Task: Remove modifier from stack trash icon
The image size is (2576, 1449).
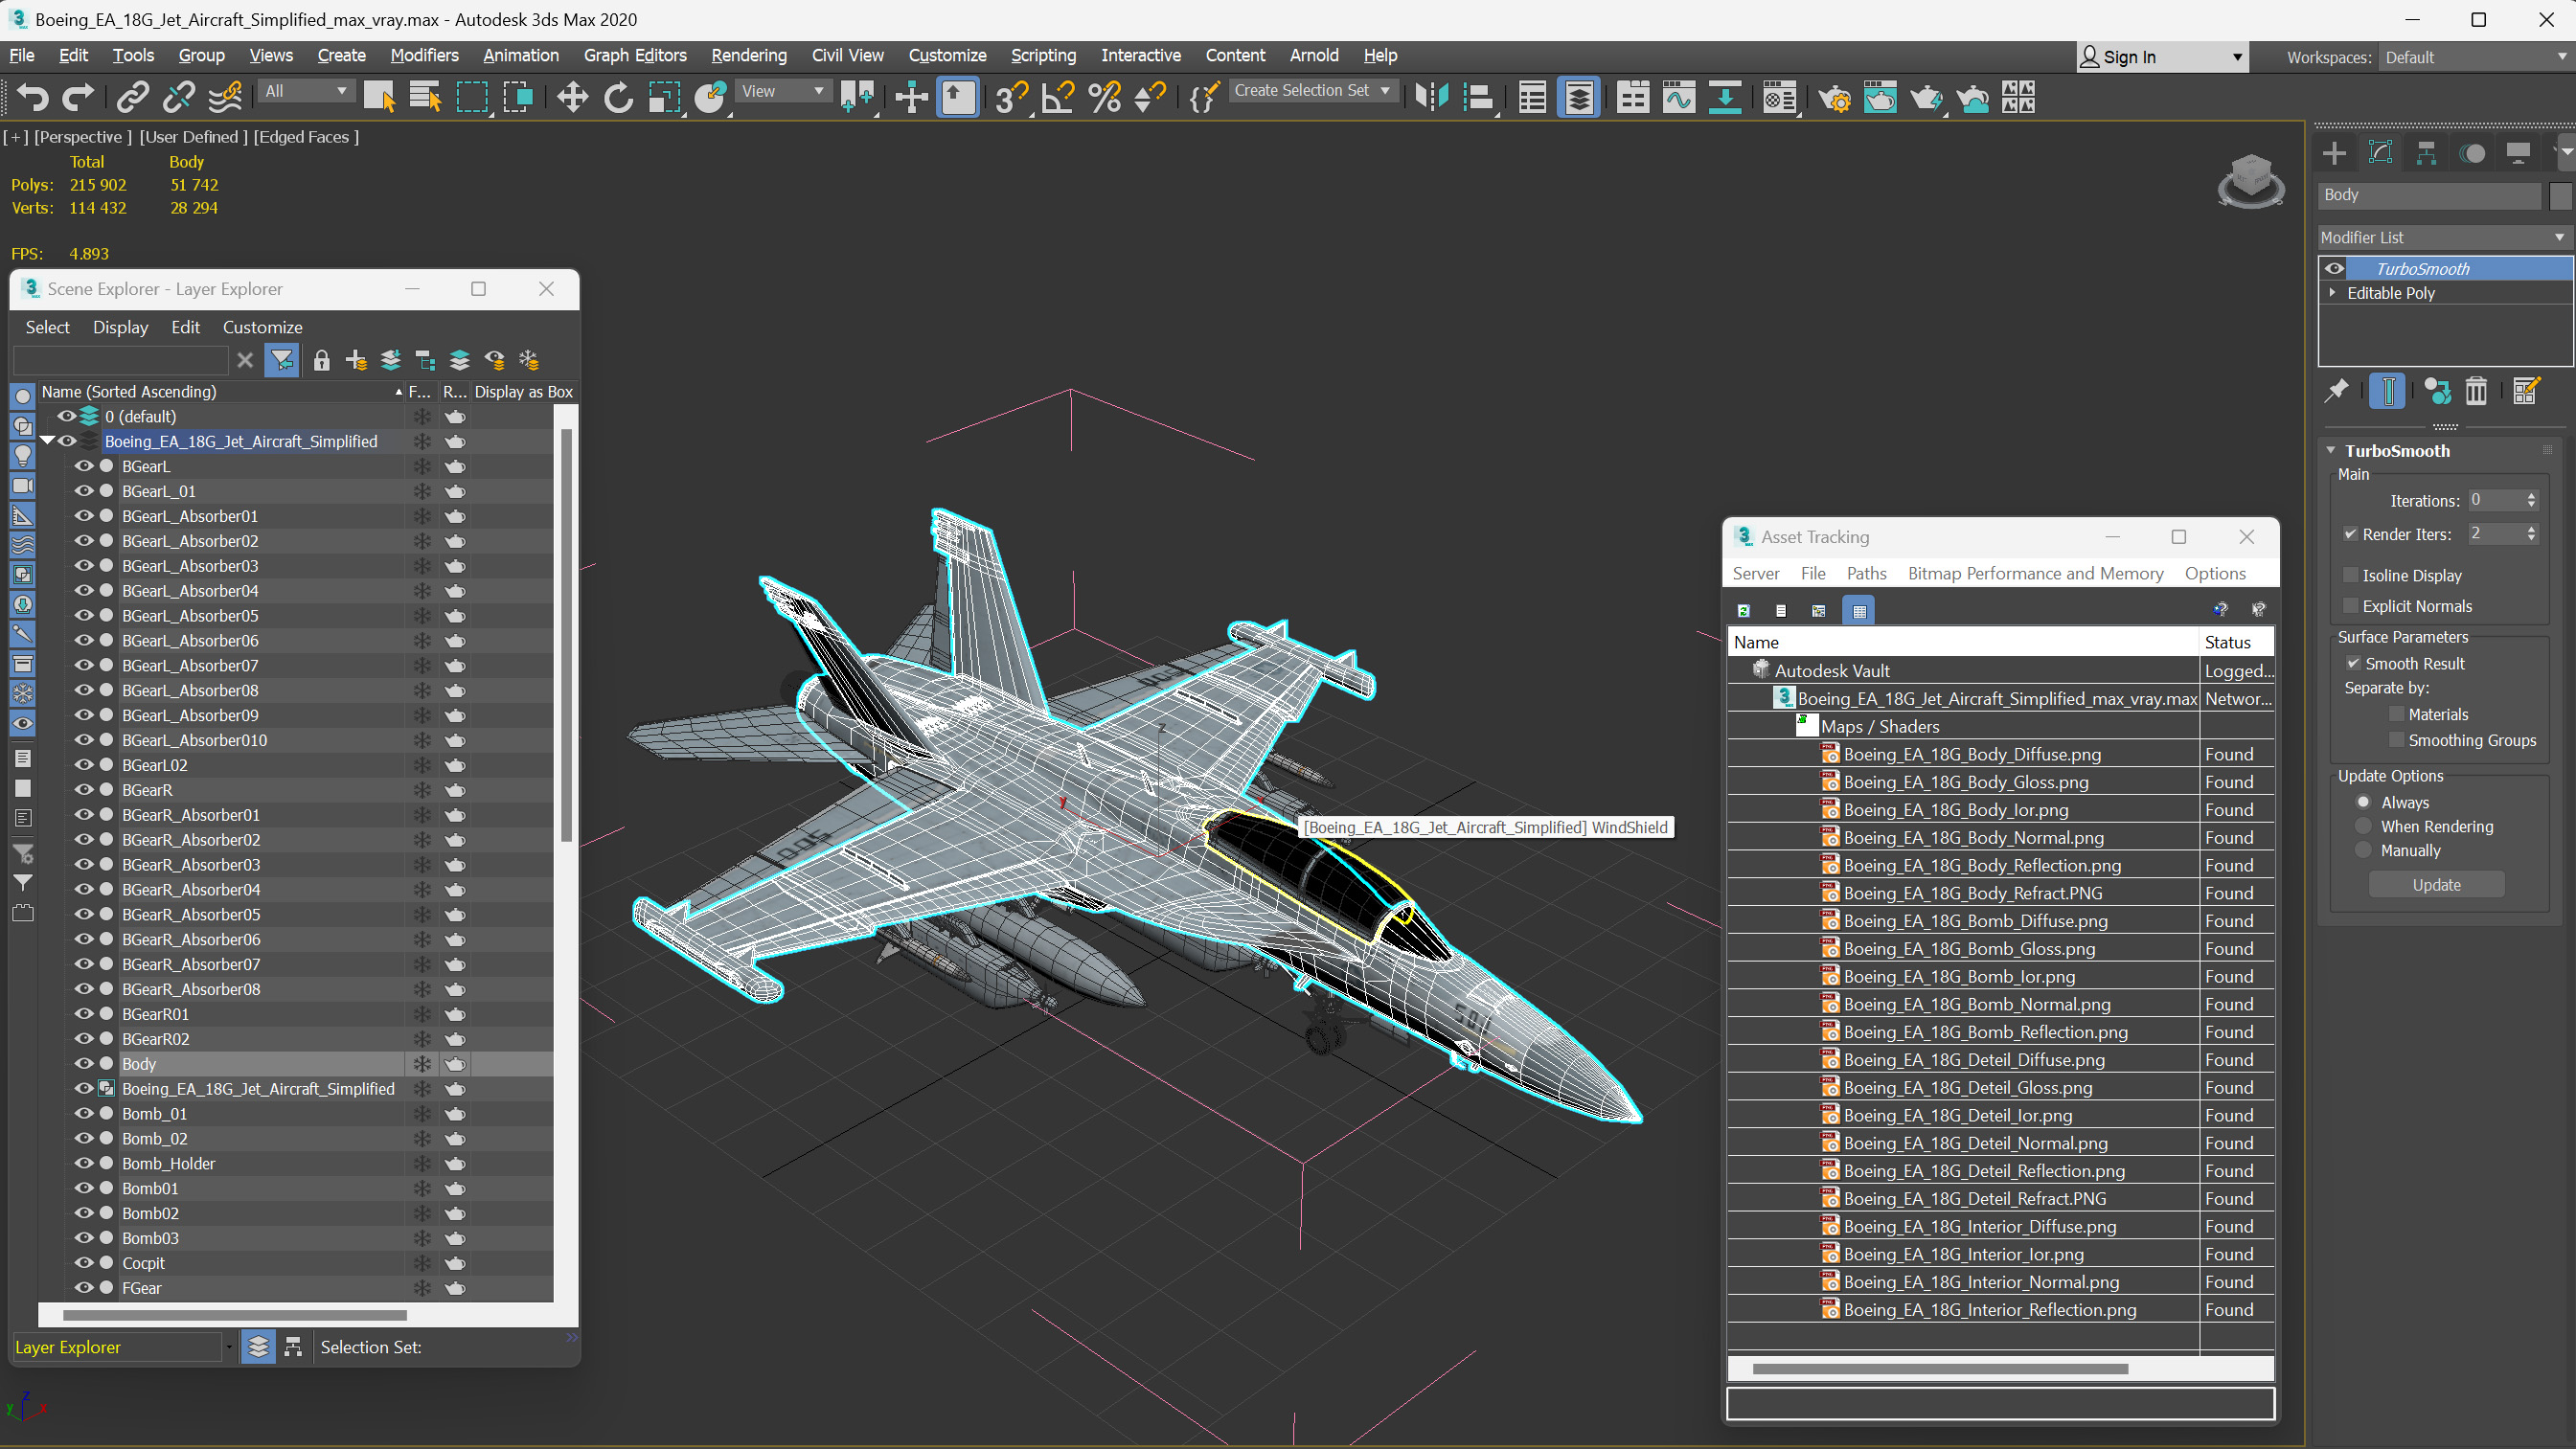Action: [2476, 391]
